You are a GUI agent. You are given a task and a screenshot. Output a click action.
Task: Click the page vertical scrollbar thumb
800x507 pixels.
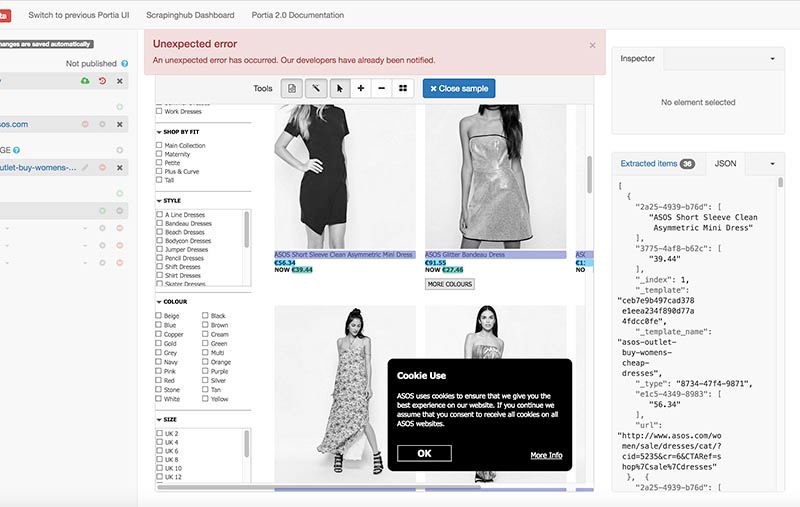[589, 174]
